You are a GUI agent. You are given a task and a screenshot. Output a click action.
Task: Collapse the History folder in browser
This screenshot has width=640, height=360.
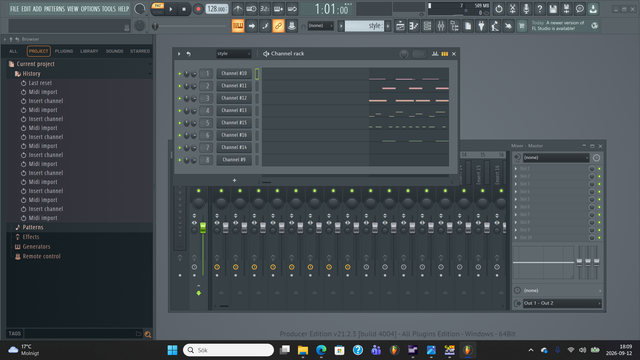[x=31, y=74]
